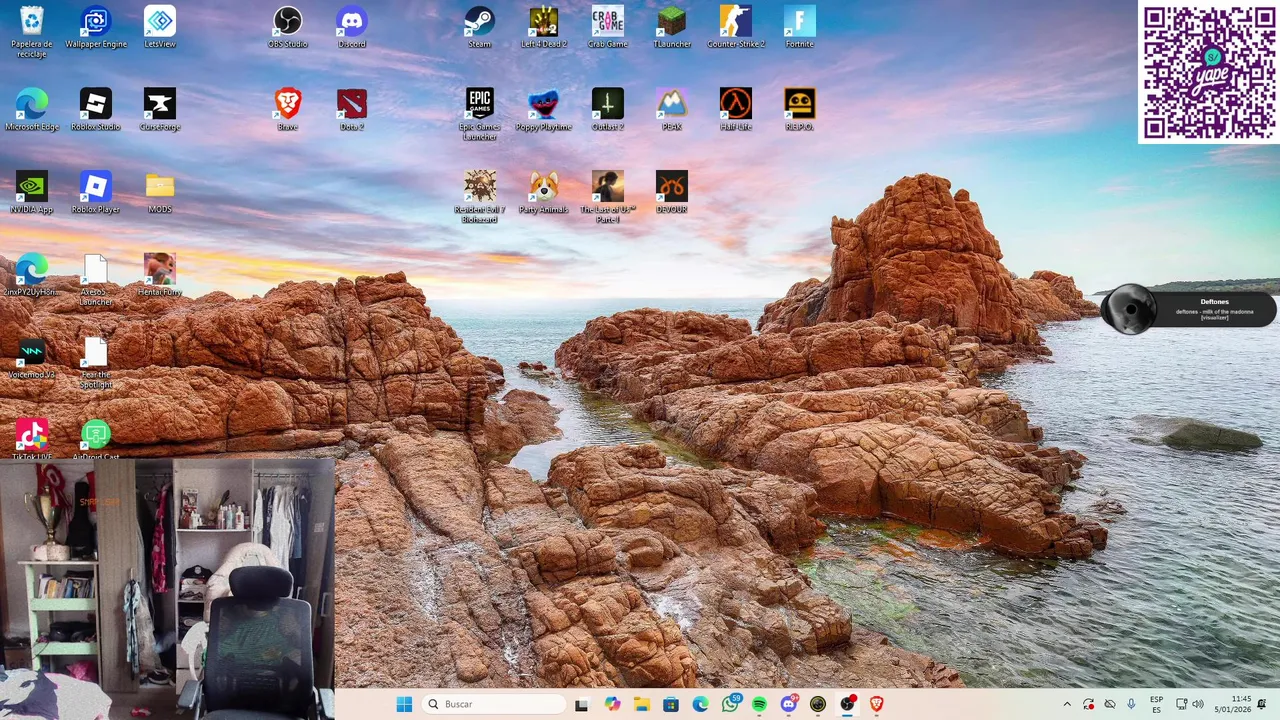Toggle the microphone tray icon

point(1131,704)
